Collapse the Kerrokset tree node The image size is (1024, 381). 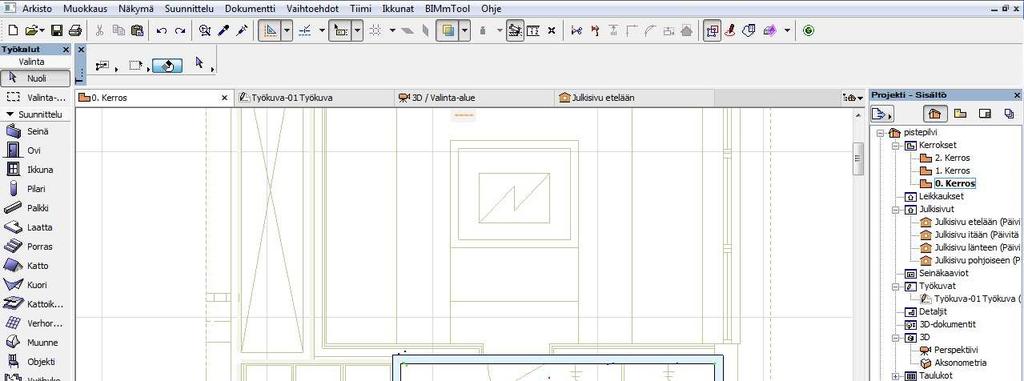click(x=894, y=145)
